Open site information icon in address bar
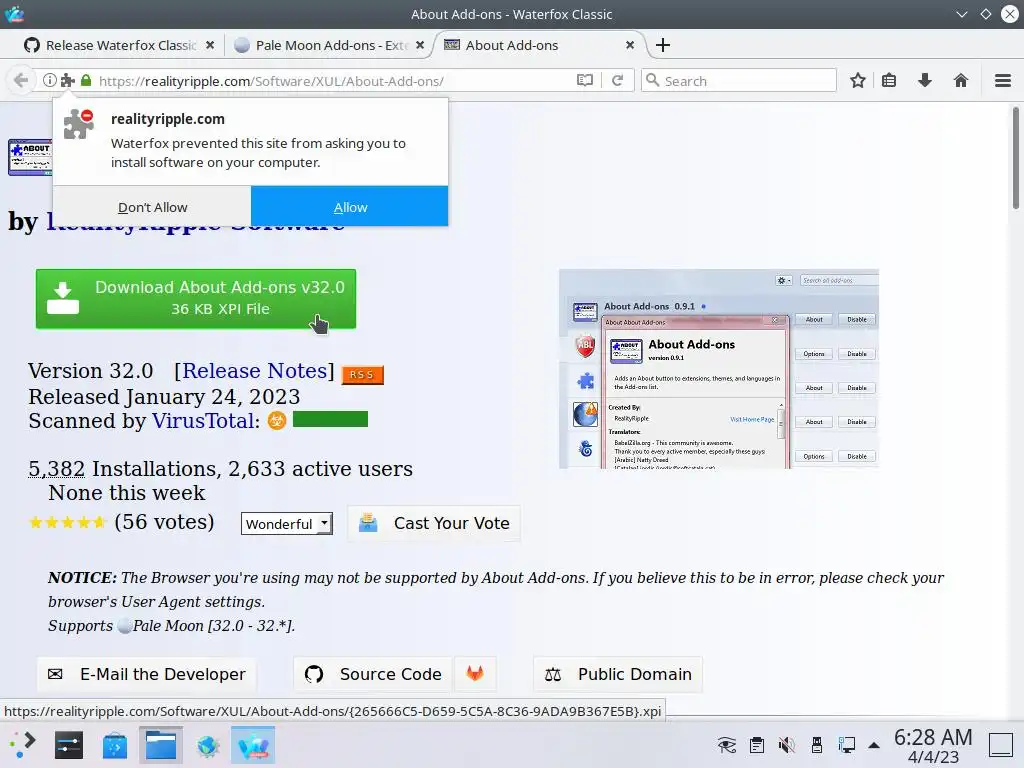This screenshot has height=768, width=1024. [x=50, y=80]
